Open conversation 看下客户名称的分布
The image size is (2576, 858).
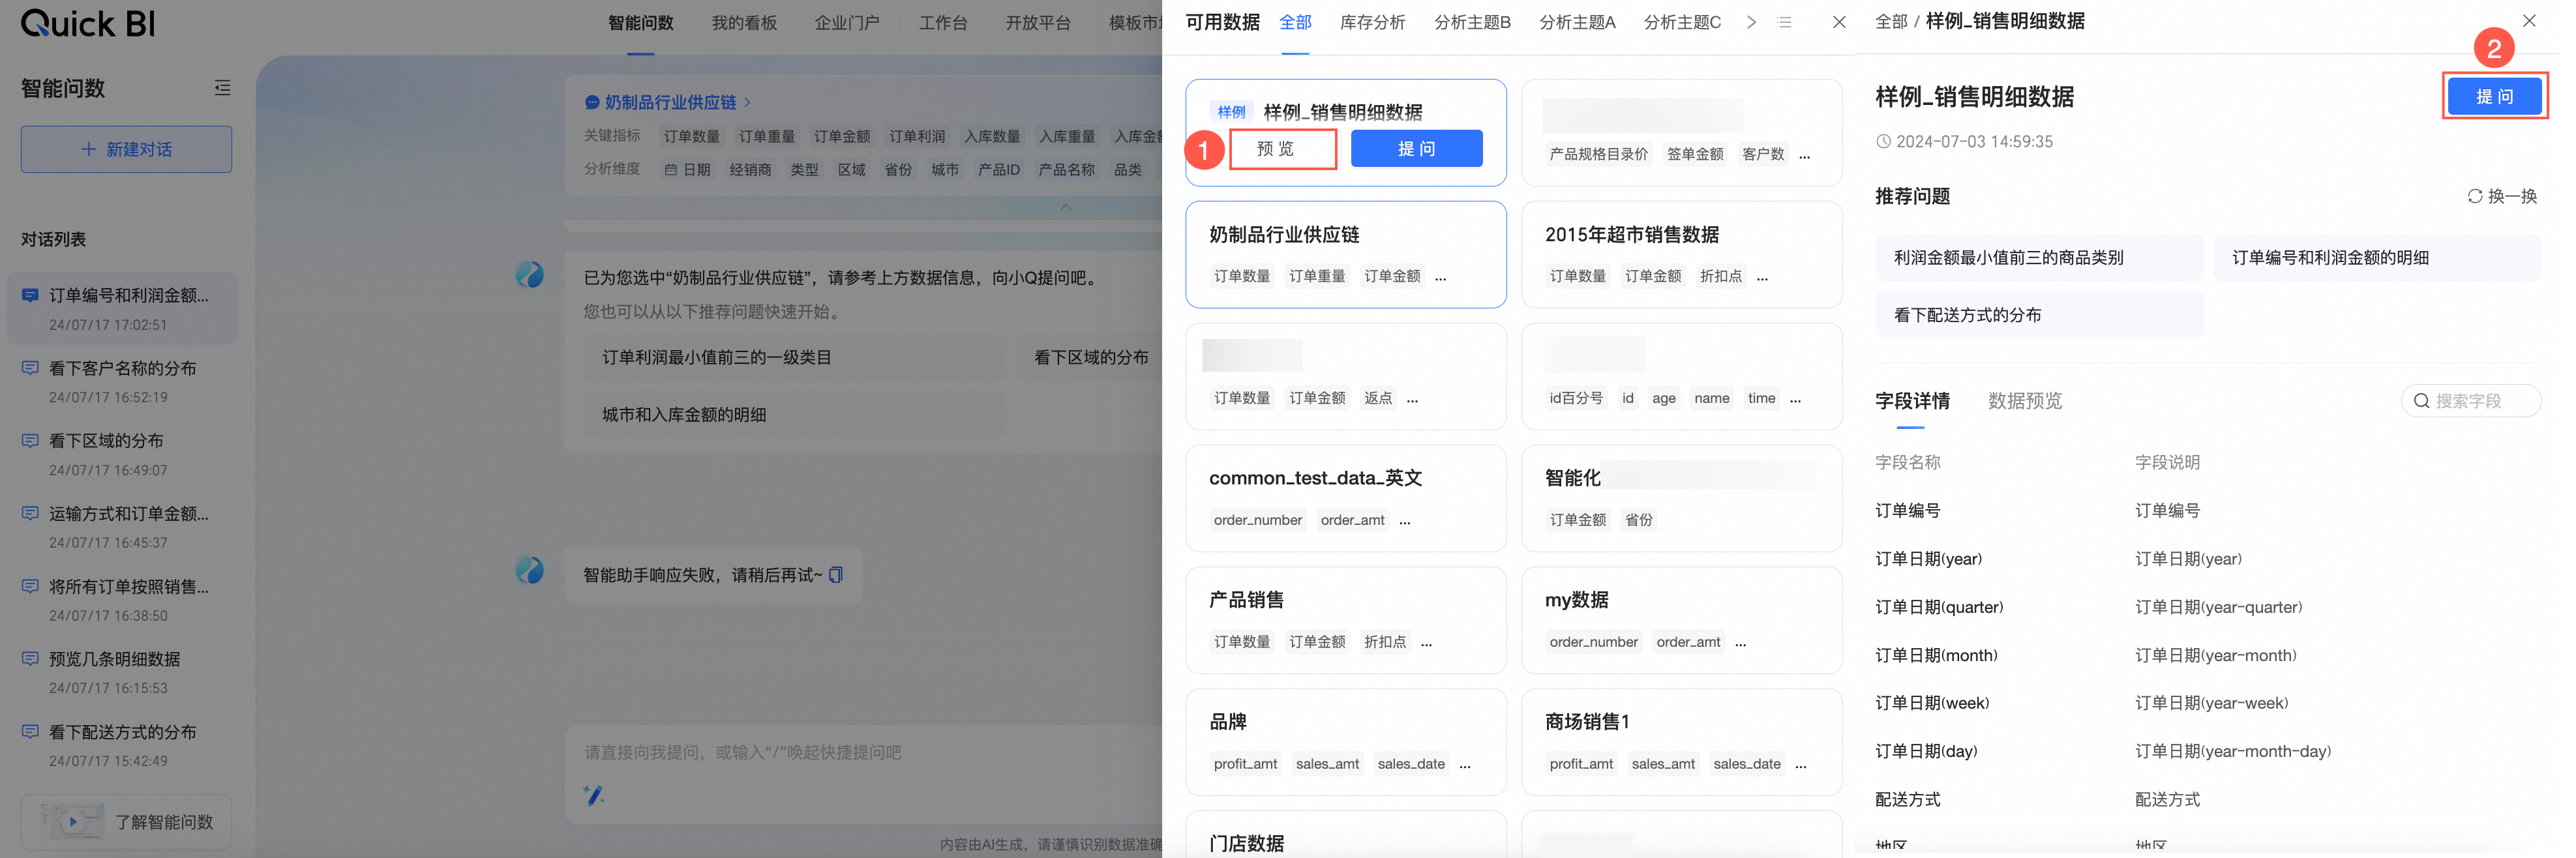click(x=121, y=381)
